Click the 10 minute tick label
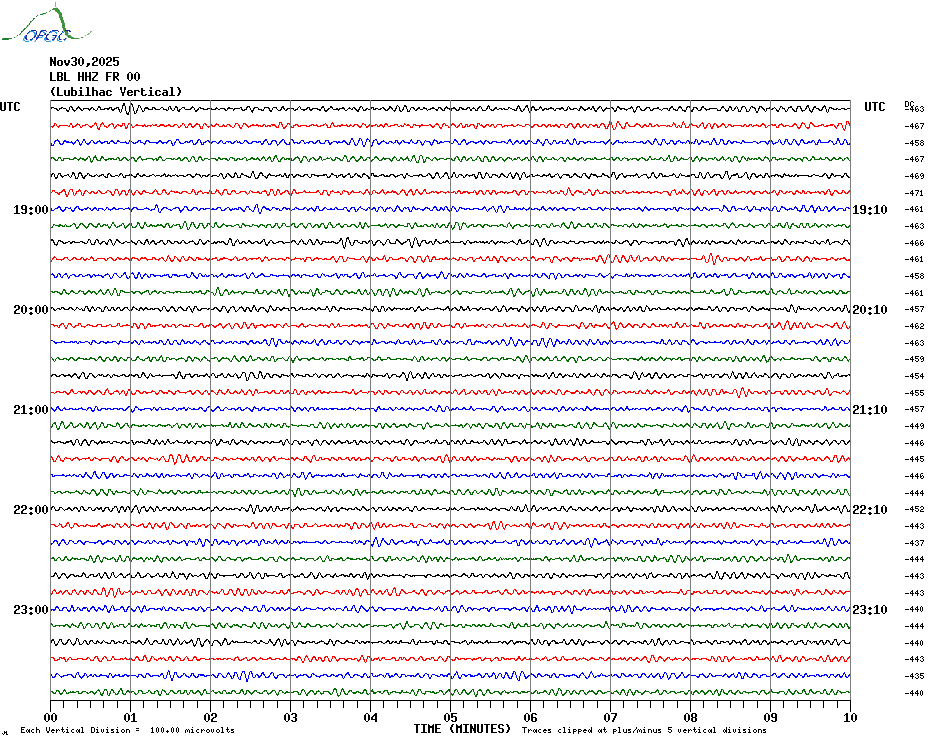 [850, 717]
